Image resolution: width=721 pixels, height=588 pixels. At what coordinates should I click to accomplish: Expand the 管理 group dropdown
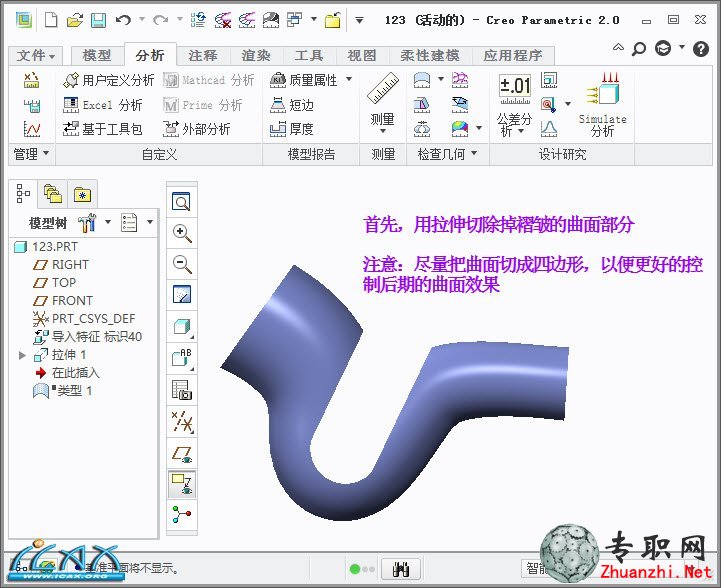(x=31, y=154)
